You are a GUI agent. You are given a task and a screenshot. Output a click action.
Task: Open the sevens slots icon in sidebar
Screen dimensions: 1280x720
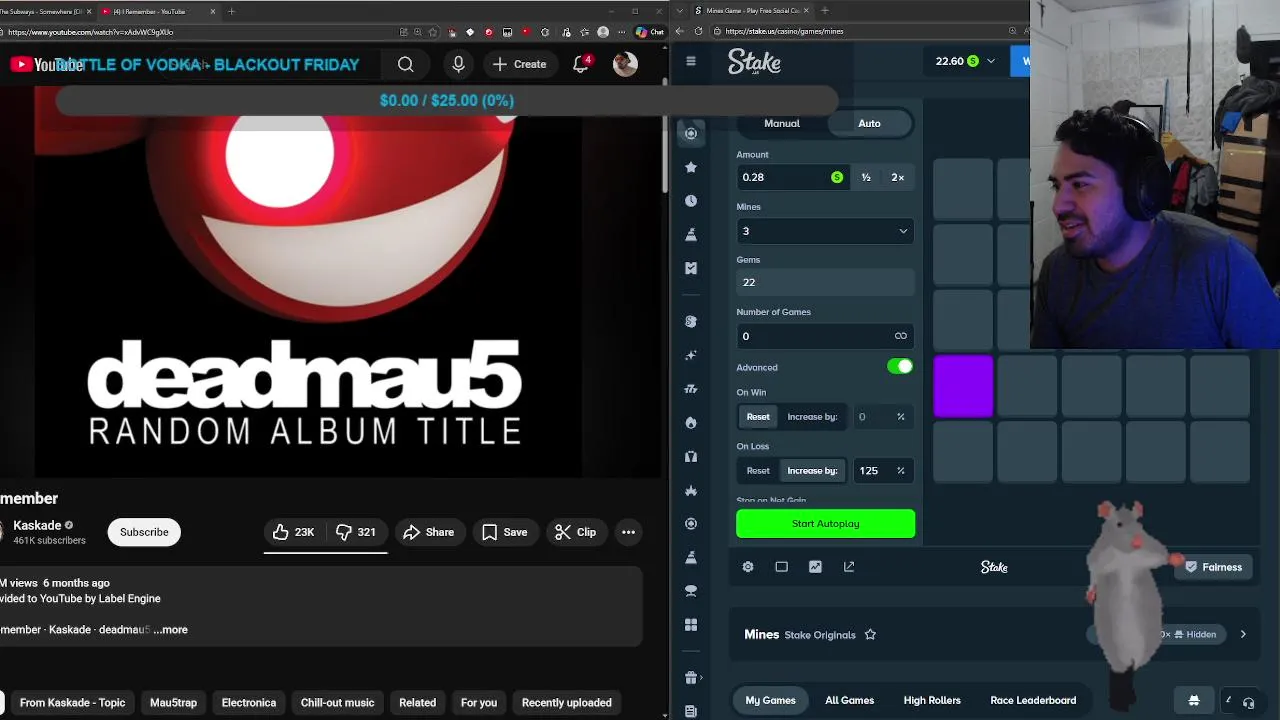pos(691,389)
